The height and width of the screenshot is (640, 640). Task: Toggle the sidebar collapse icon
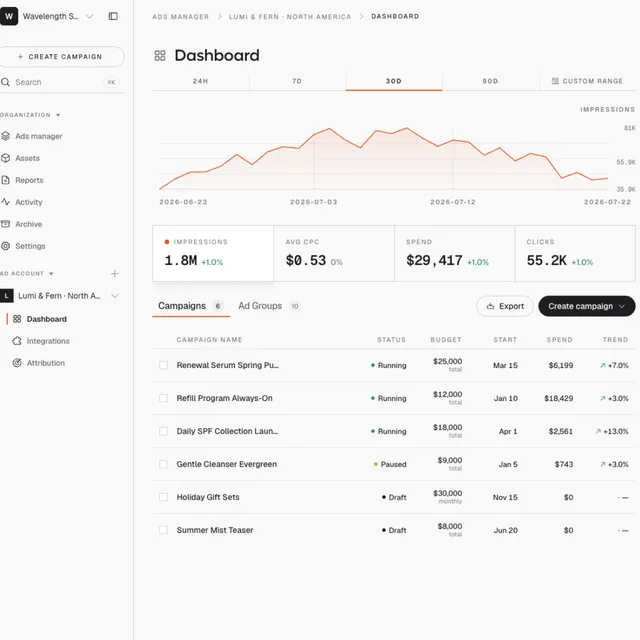tap(113, 16)
